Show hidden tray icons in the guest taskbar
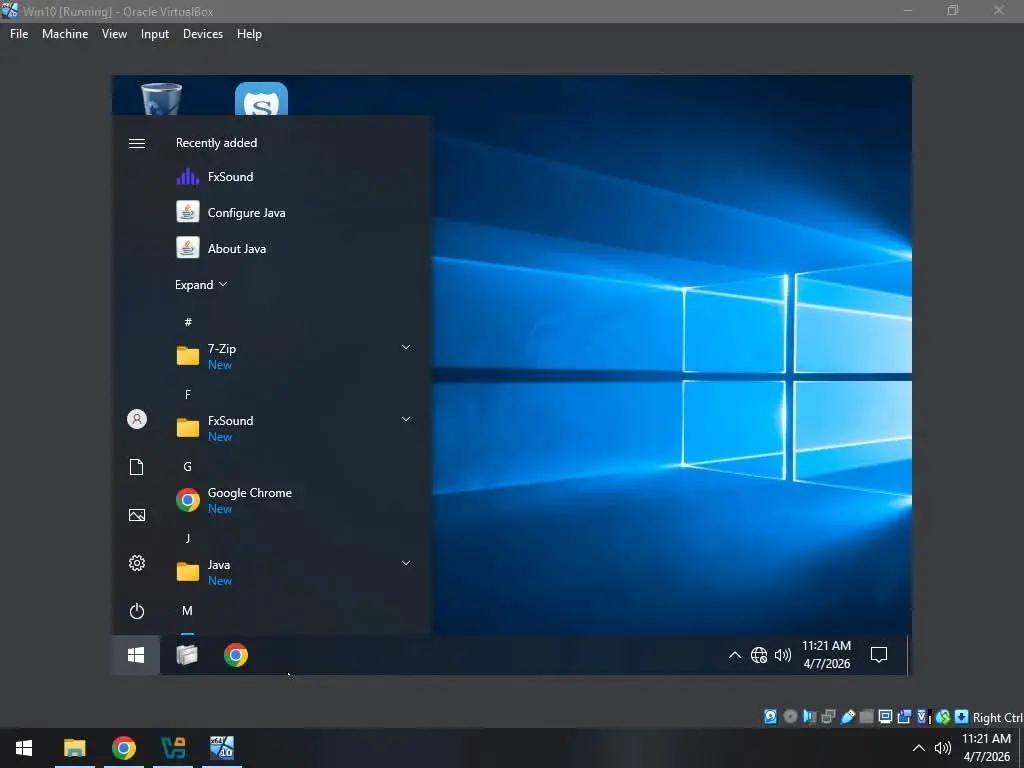1024x768 pixels. pos(734,654)
